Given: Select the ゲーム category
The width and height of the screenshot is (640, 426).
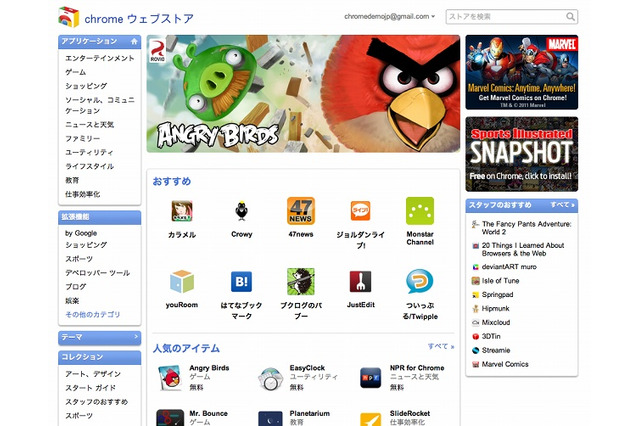Looking at the screenshot, I should (x=76, y=72).
